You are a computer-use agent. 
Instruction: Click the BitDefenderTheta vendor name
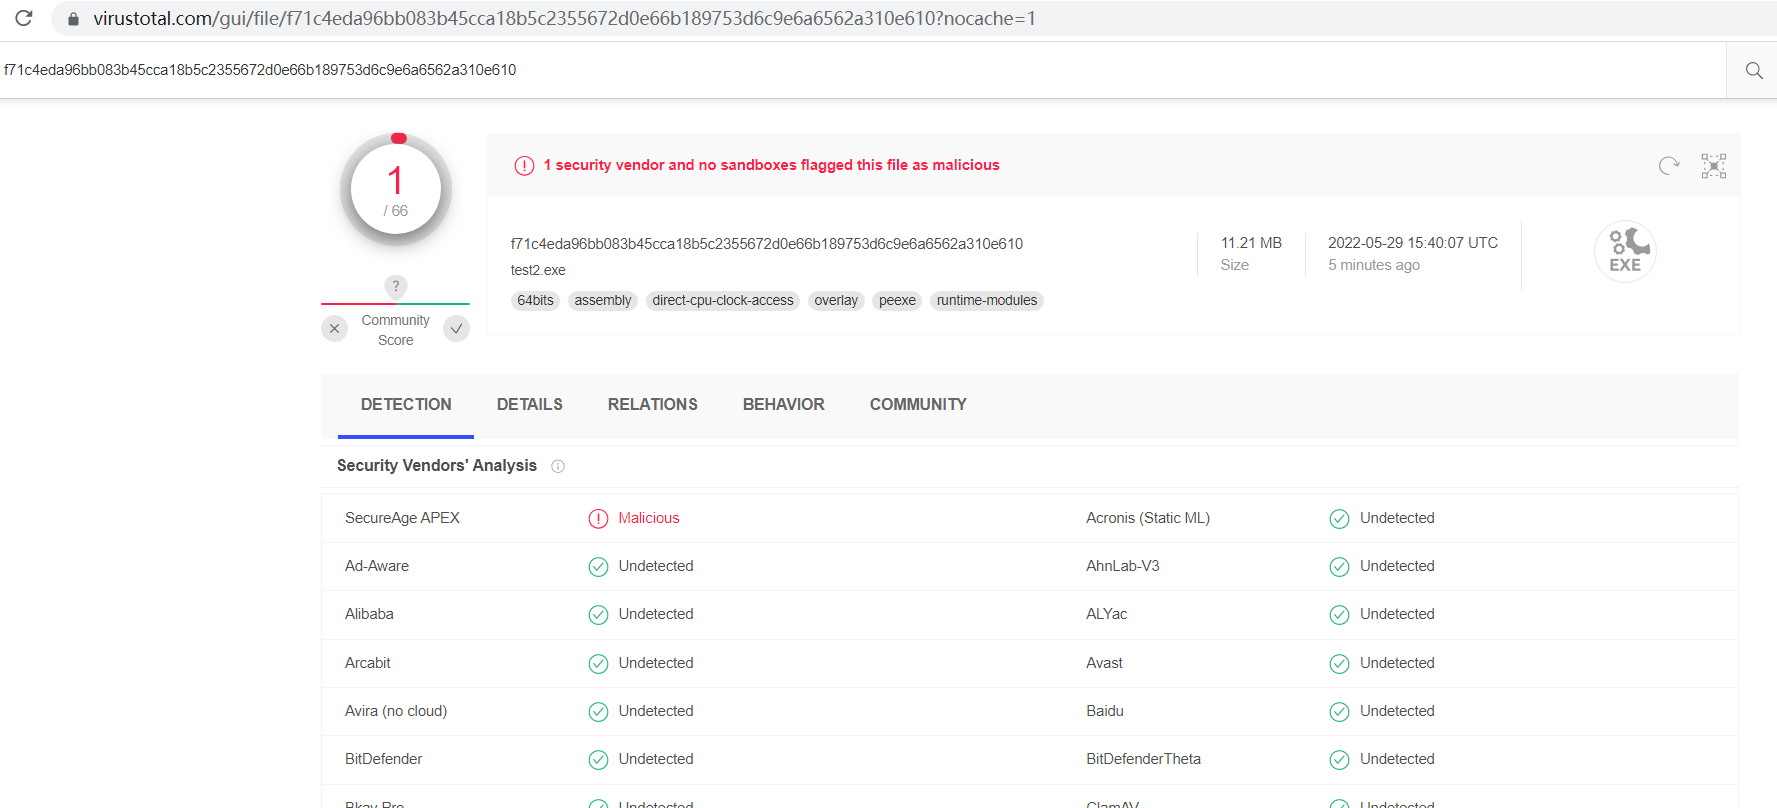(x=1144, y=759)
